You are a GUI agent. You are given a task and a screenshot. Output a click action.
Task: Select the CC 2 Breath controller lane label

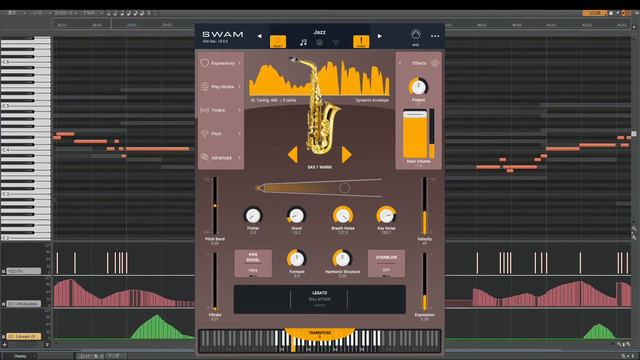pos(24,337)
